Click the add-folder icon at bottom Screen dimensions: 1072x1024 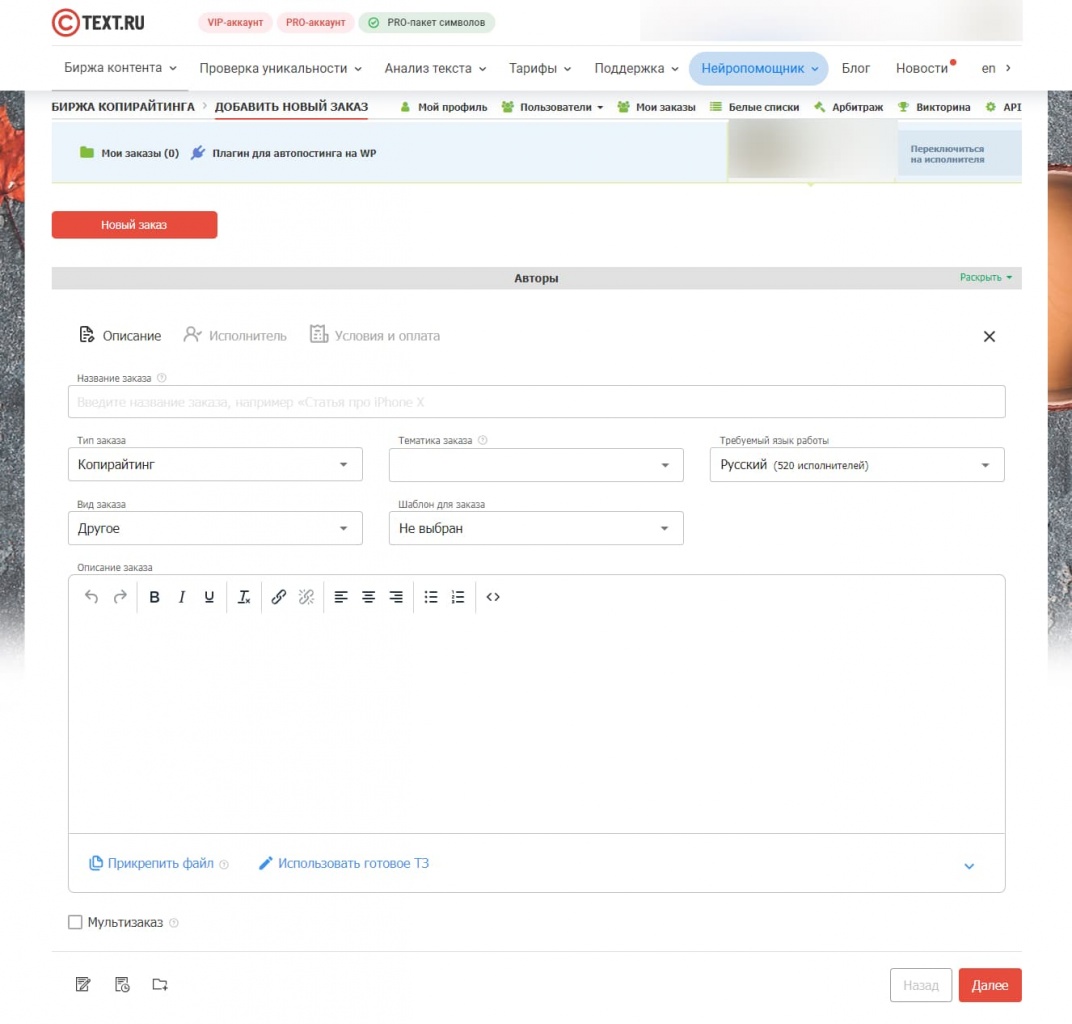(160, 984)
